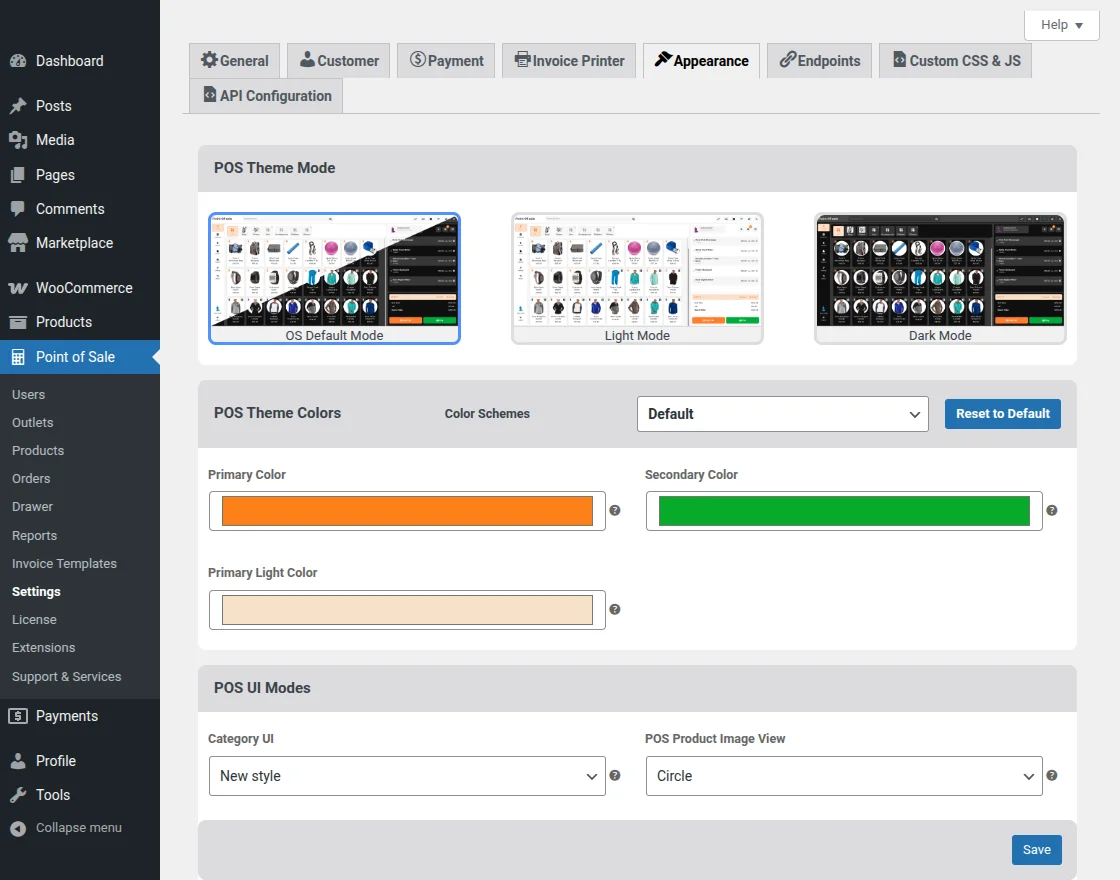Select the OS Default Mode theme thumbnail

point(334,278)
